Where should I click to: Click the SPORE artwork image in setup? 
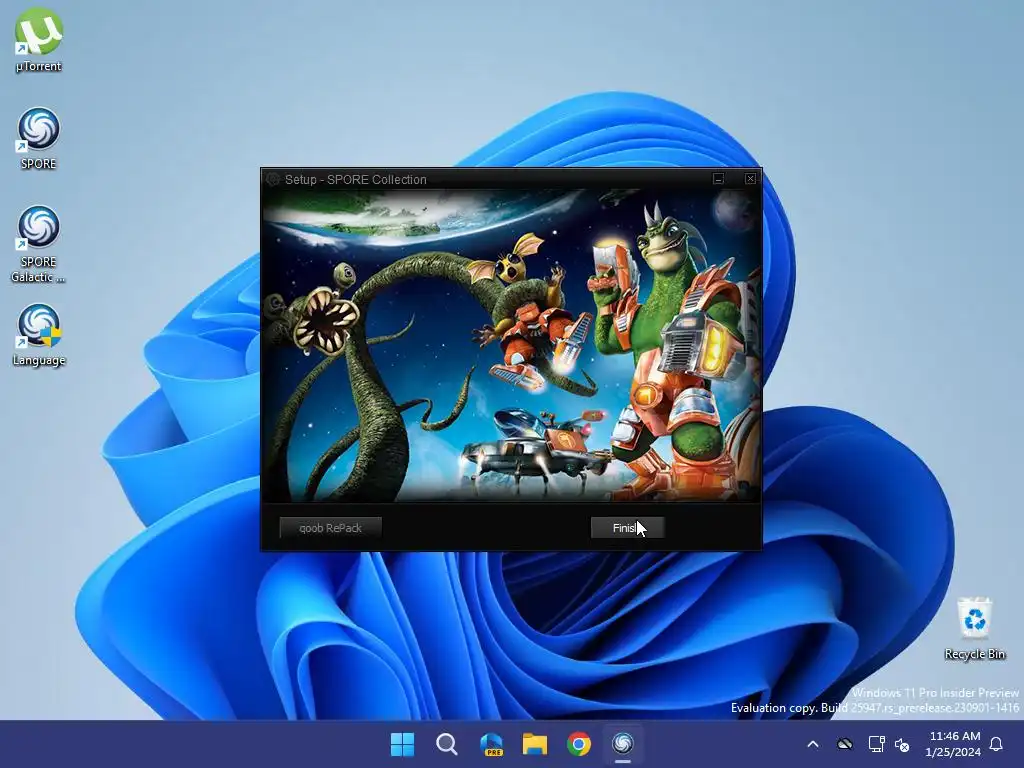511,346
